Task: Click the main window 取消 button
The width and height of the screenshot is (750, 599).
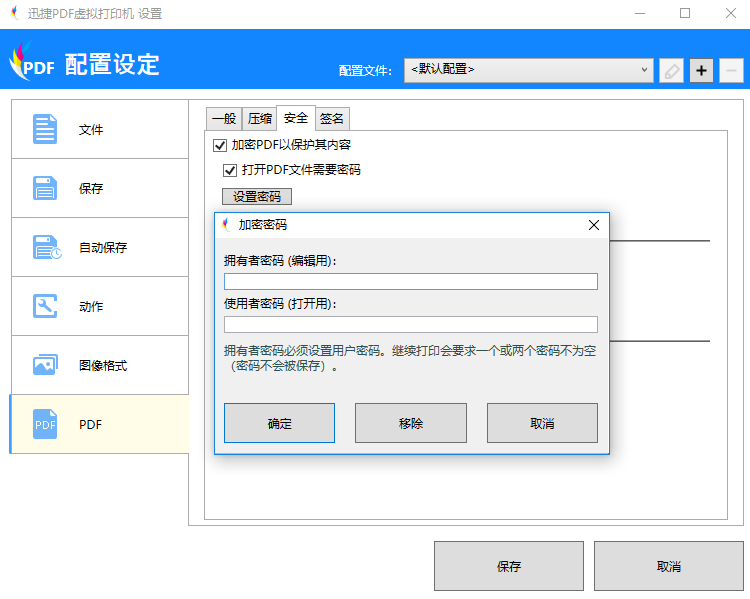Action: 669,566
